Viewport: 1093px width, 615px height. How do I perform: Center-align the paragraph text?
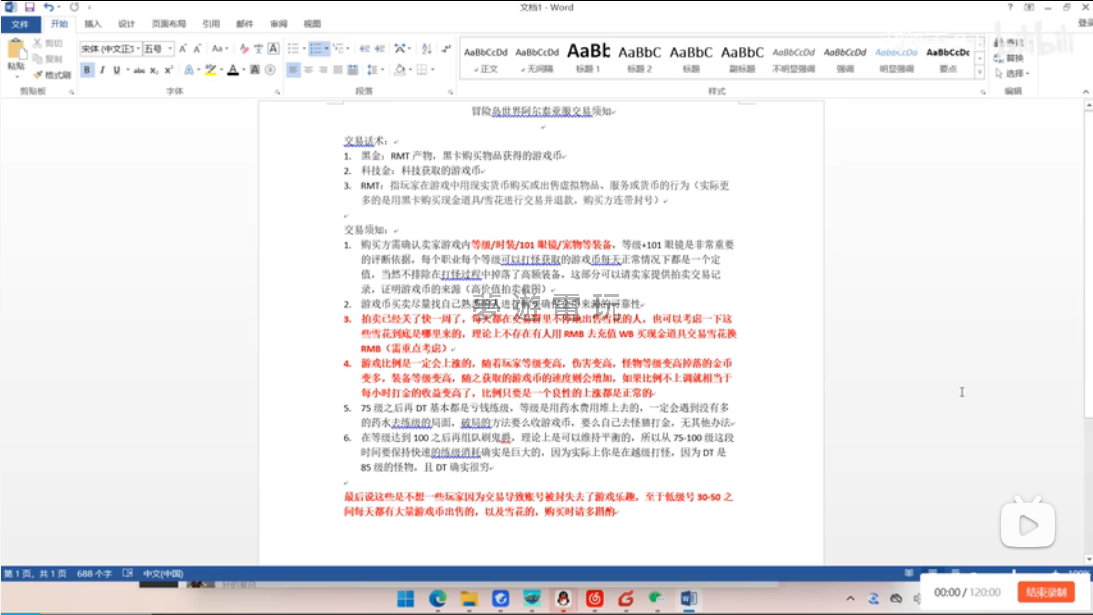[x=310, y=70]
